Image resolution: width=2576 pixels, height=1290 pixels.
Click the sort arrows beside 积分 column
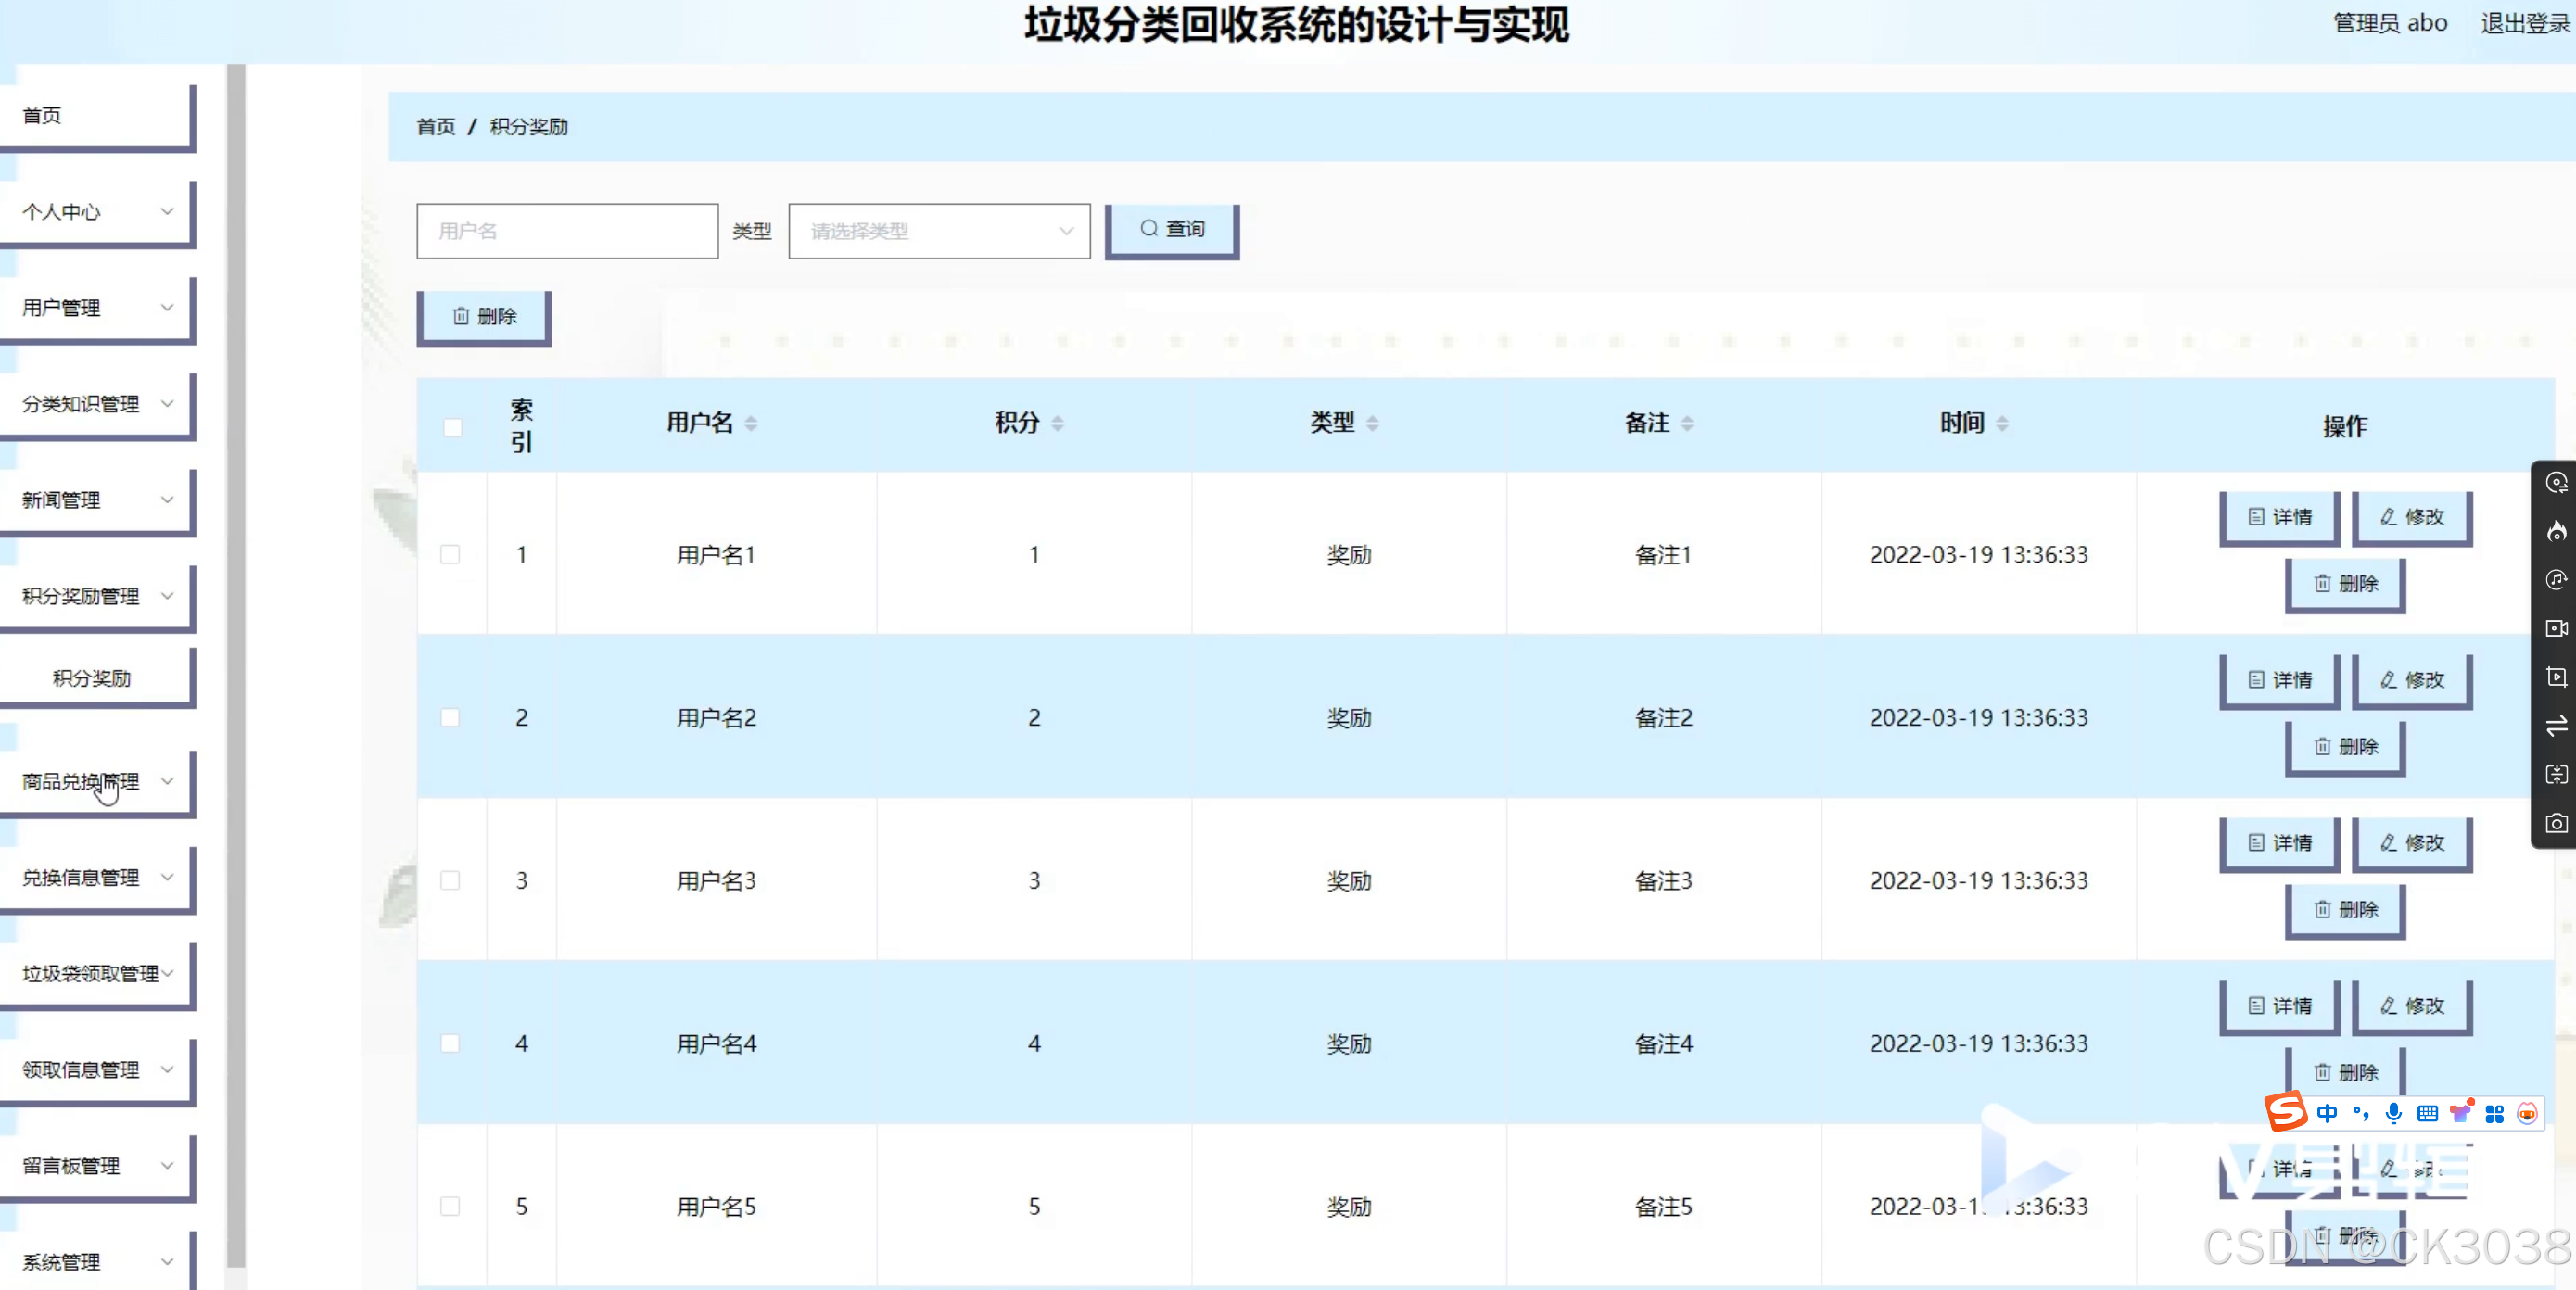[1057, 424]
